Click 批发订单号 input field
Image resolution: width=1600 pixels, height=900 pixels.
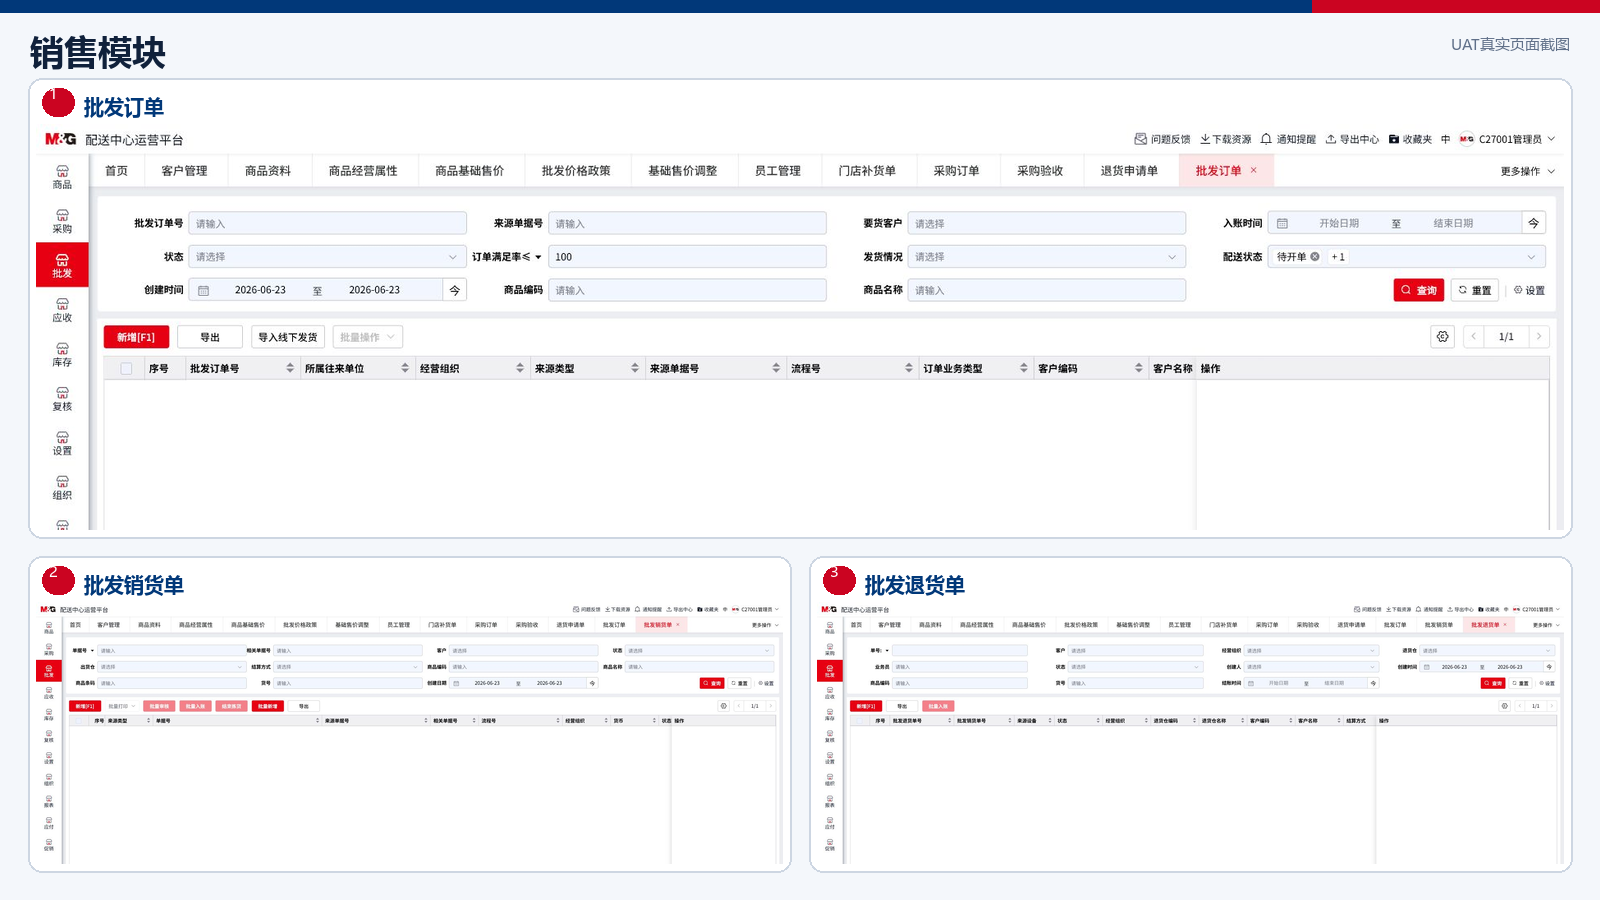(x=328, y=223)
